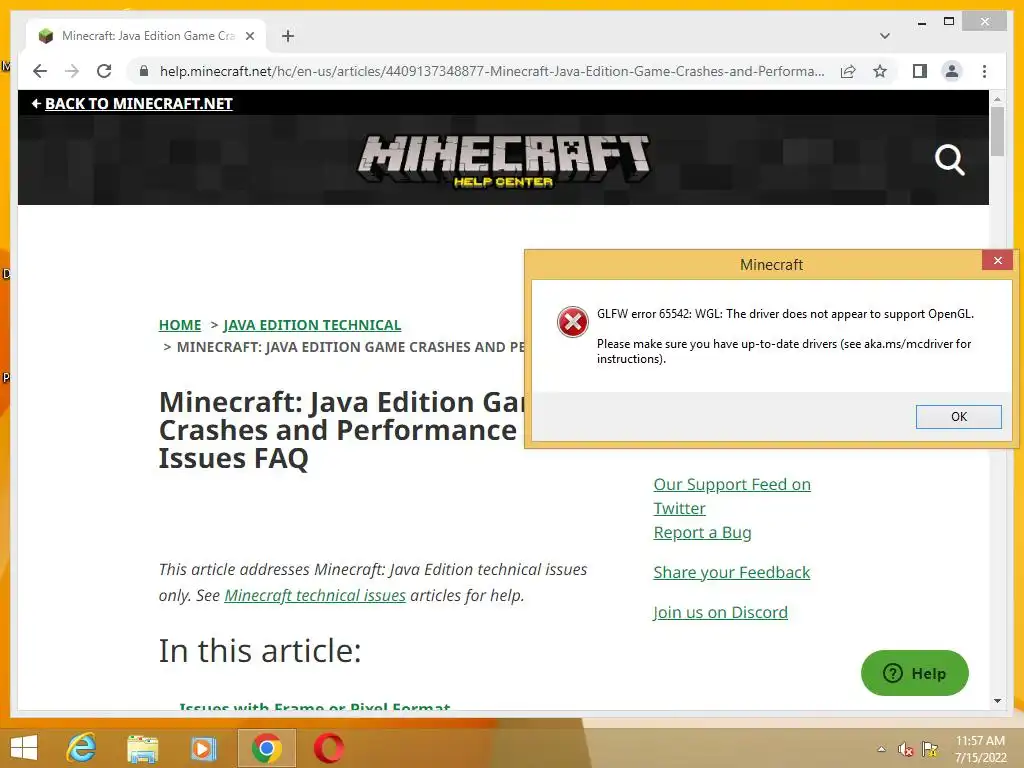
Task: Click the Report a Bug link
Action: [702, 532]
